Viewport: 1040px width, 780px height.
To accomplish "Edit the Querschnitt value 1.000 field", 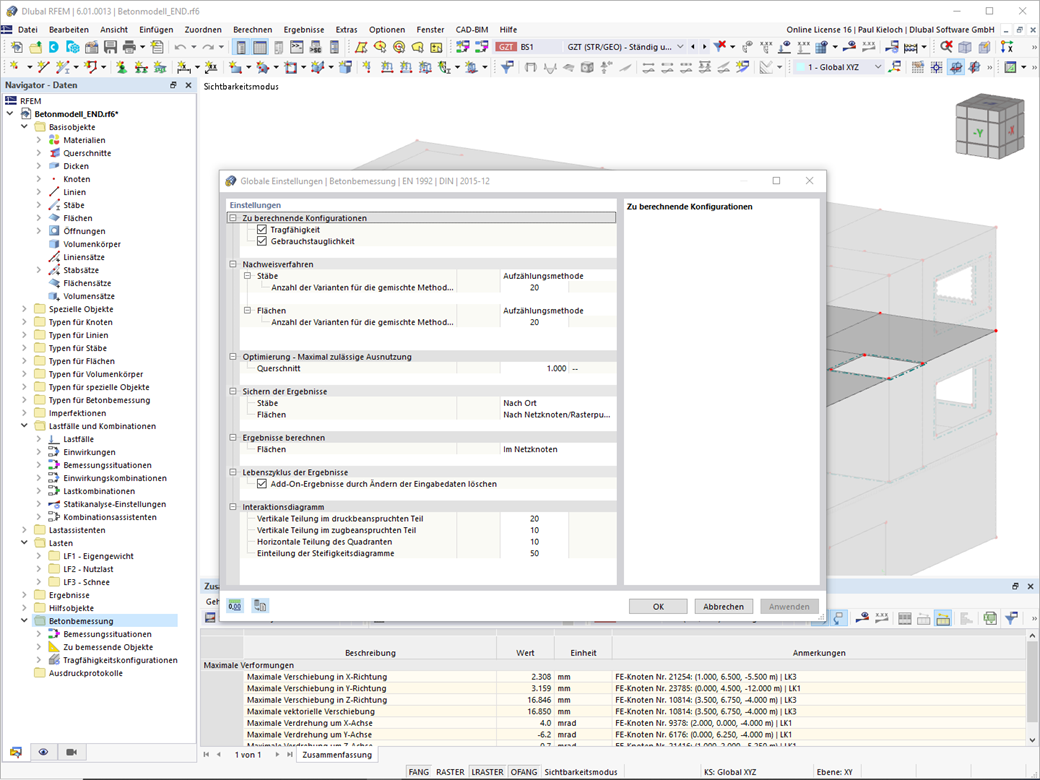I will (535, 368).
